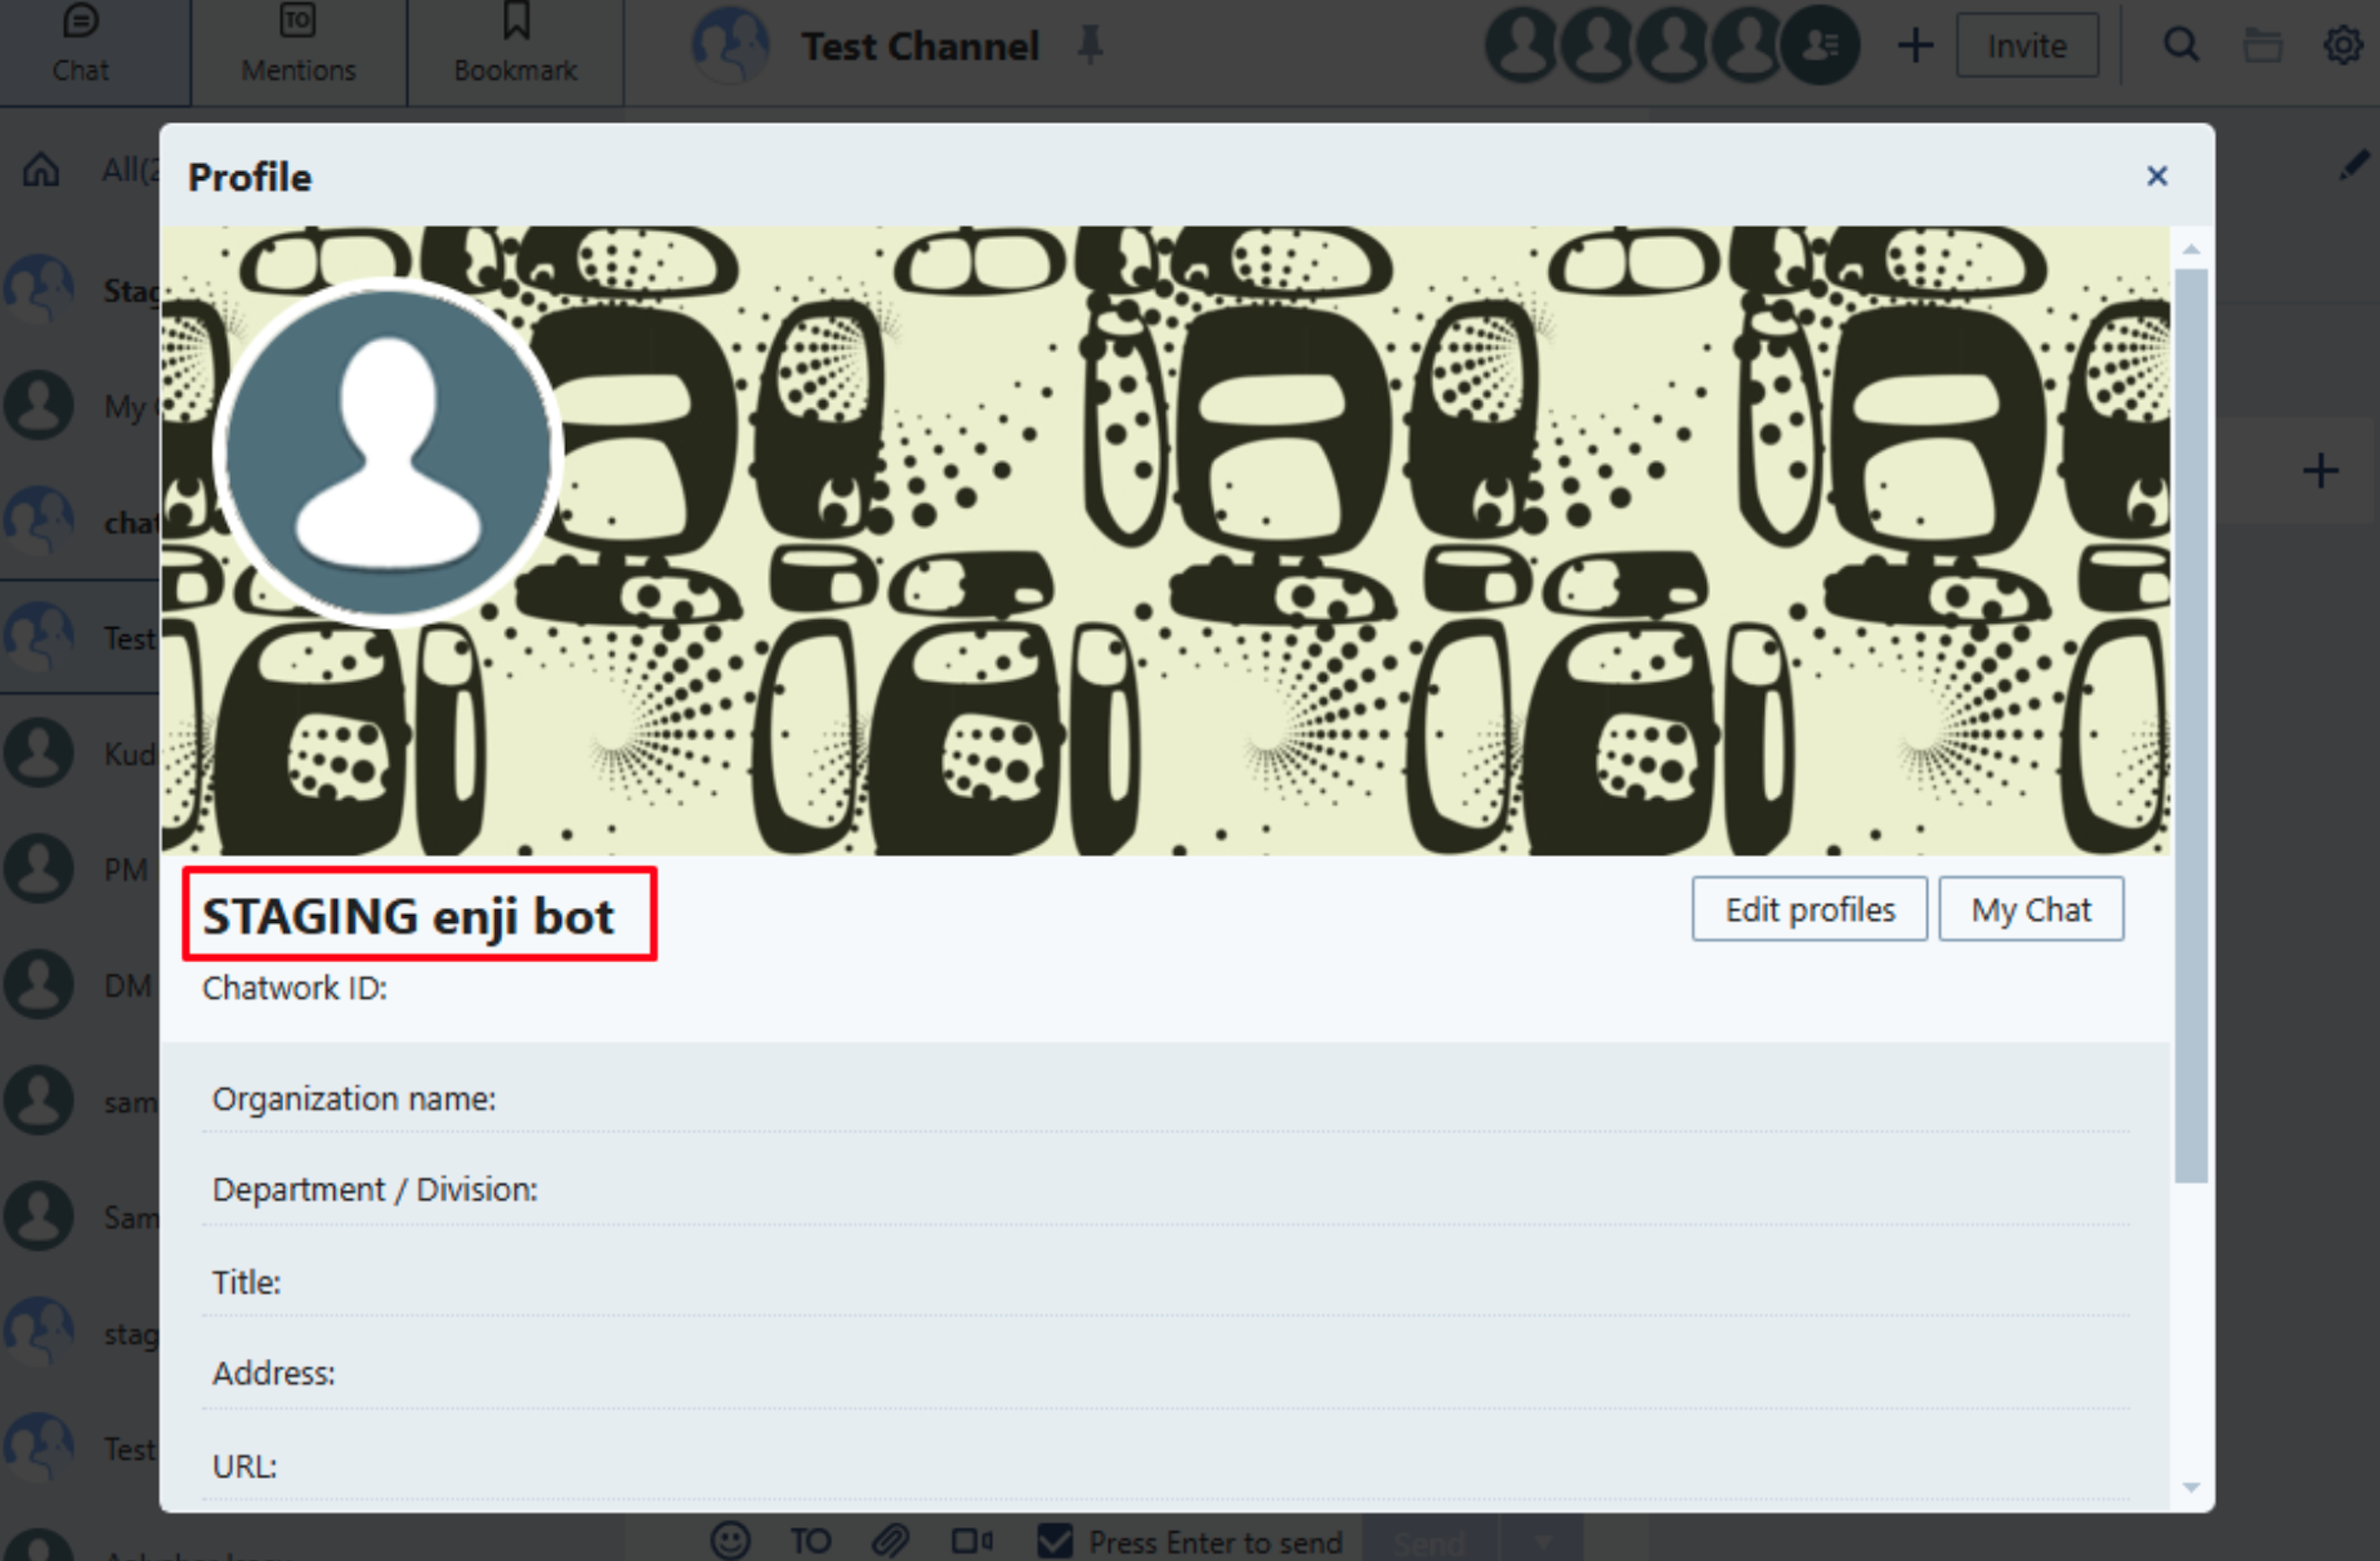
Task: Open the member list icon in header
Action: (1821, 45)
